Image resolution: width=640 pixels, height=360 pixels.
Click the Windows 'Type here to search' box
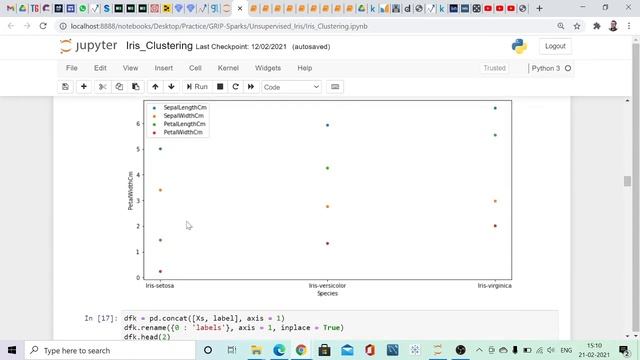coord(110,350)
